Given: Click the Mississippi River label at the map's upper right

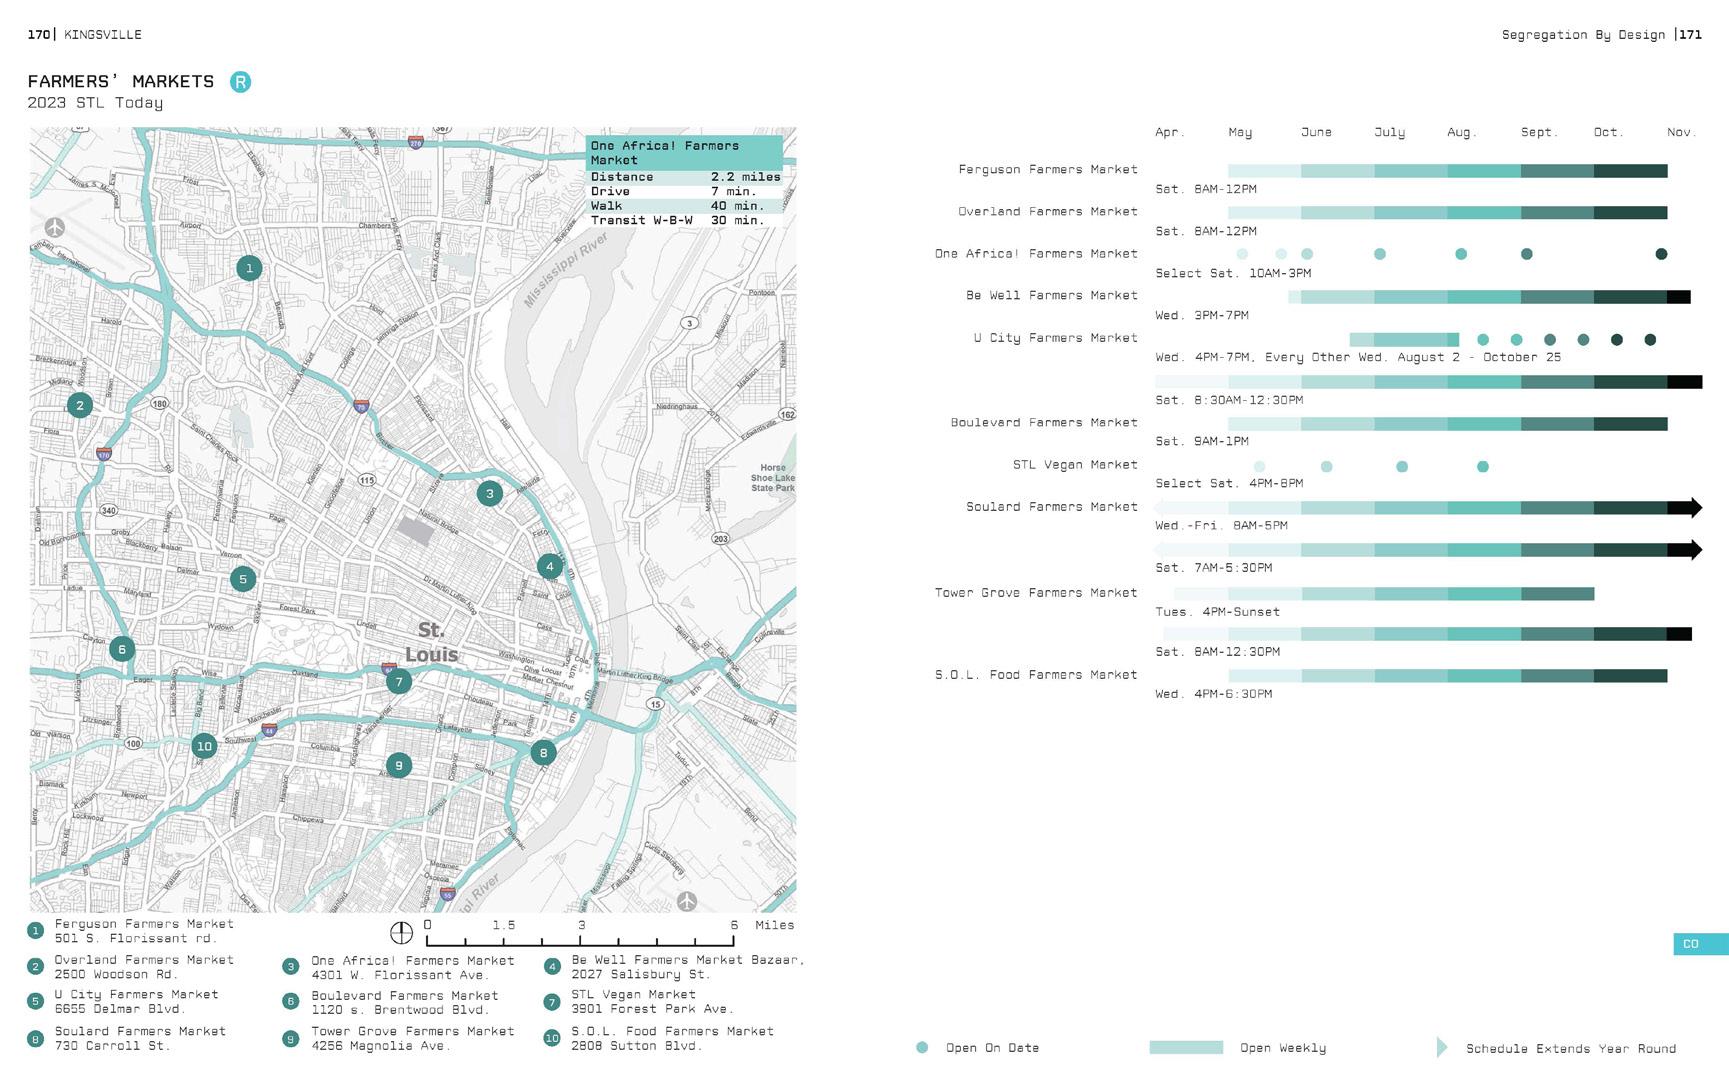Looking at the screenshot, I should pyautogui.click(x=566, y=270).
